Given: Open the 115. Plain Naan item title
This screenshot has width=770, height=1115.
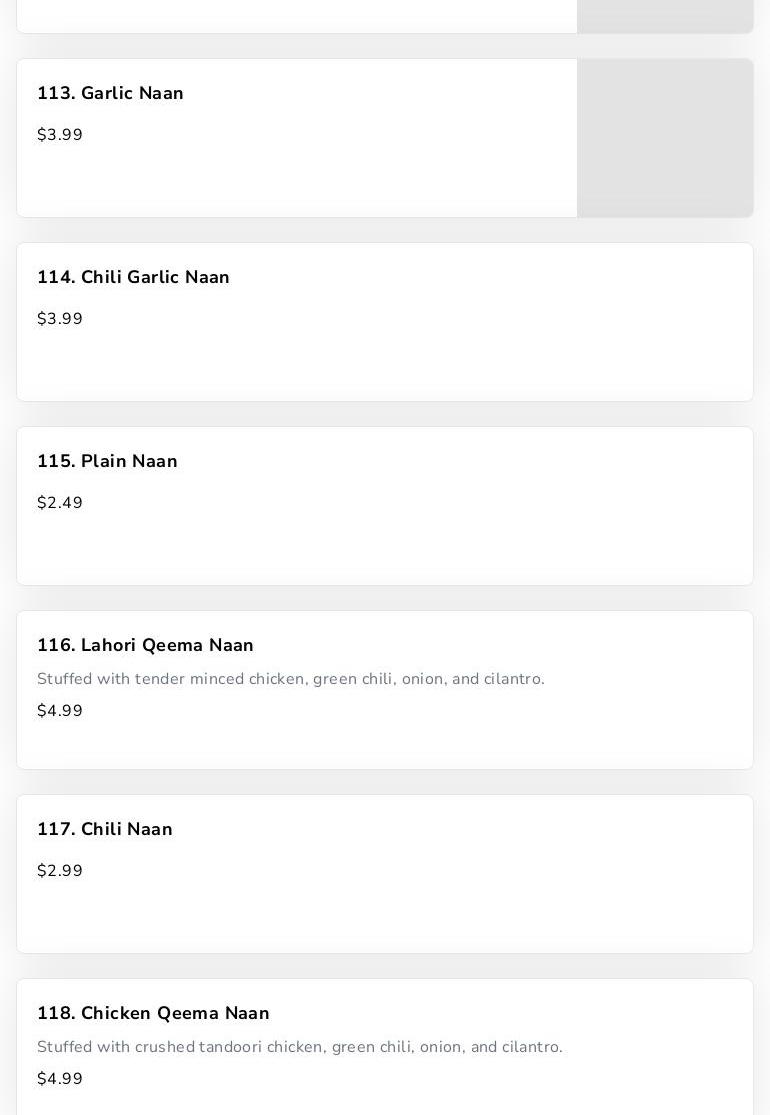Looking at the screenshot, I should [107, 461].
